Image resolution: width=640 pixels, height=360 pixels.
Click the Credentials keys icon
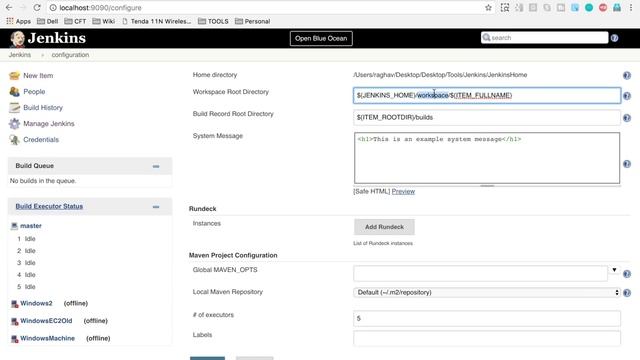[14, 140]
